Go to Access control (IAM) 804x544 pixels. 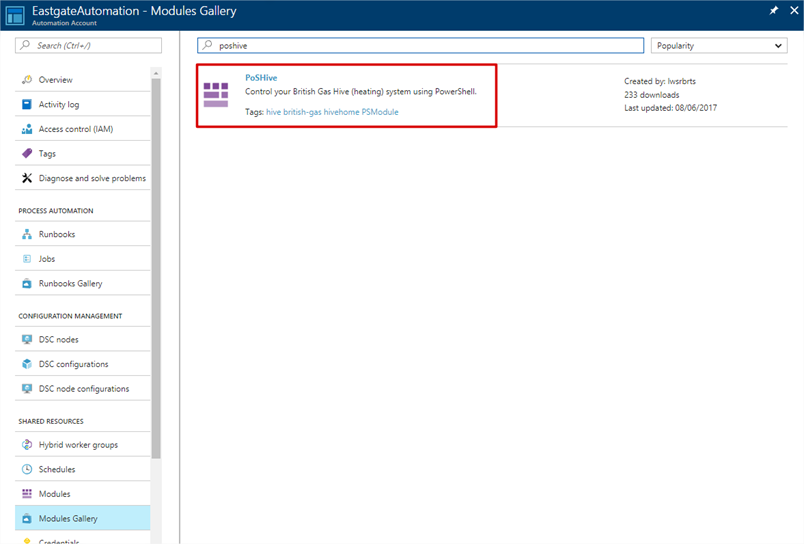(x=83, y=129)
